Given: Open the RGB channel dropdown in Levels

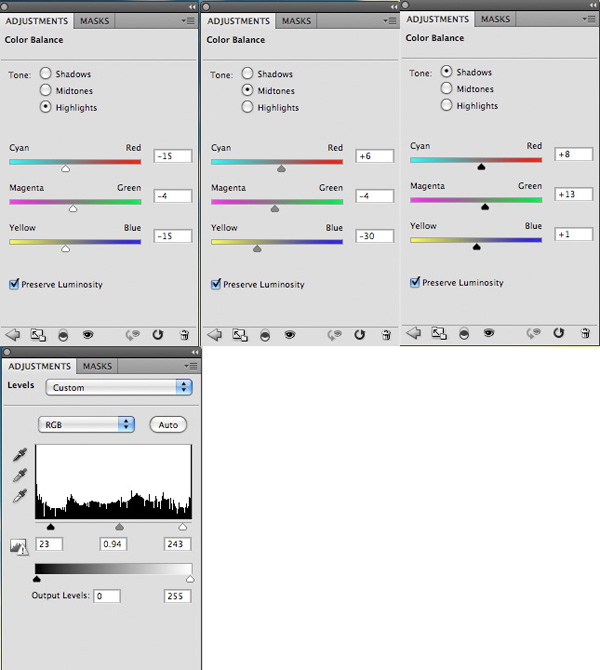Looking at the screenshot, I should [x=86, y=425].
